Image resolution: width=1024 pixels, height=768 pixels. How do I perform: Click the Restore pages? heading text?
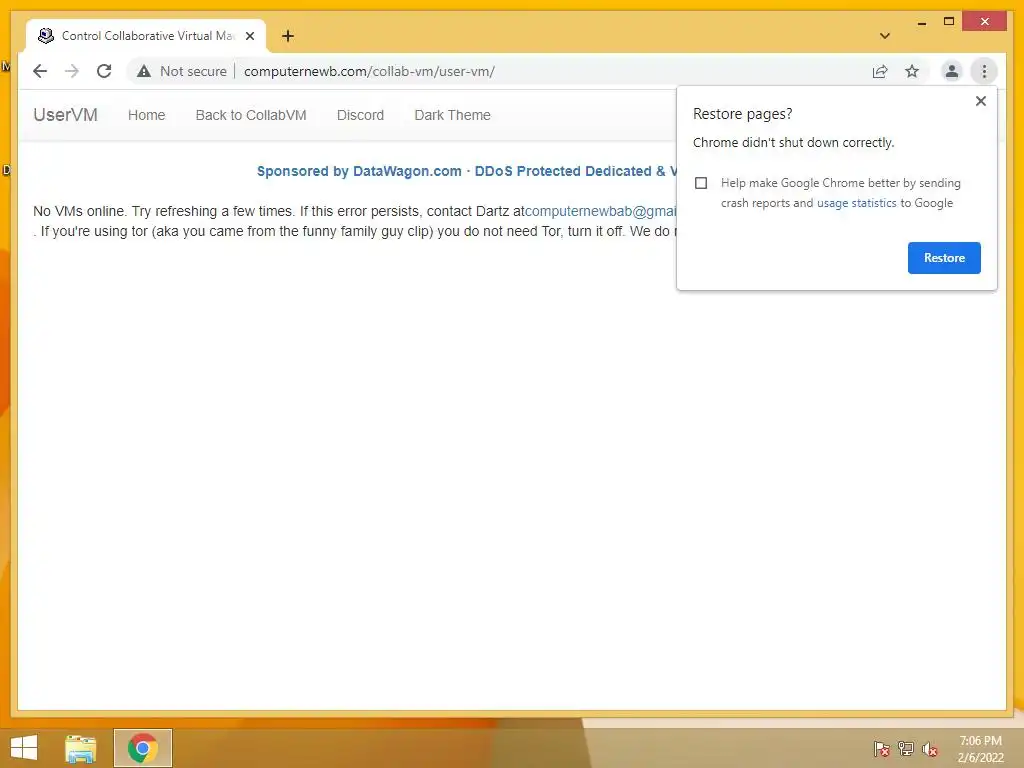pyautogui.click(x=743, y=114)
